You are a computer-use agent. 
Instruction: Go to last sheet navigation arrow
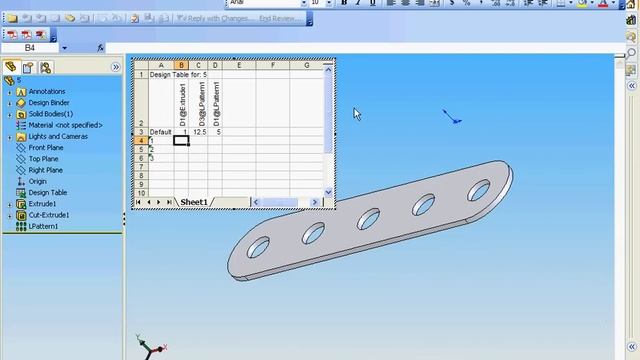[169, 202]
